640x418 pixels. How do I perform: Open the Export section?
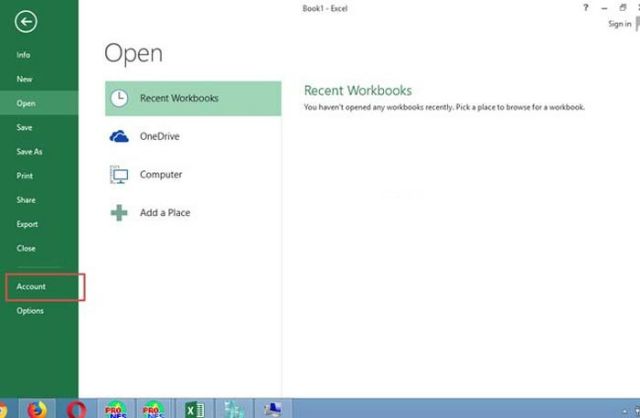[27, 224]
